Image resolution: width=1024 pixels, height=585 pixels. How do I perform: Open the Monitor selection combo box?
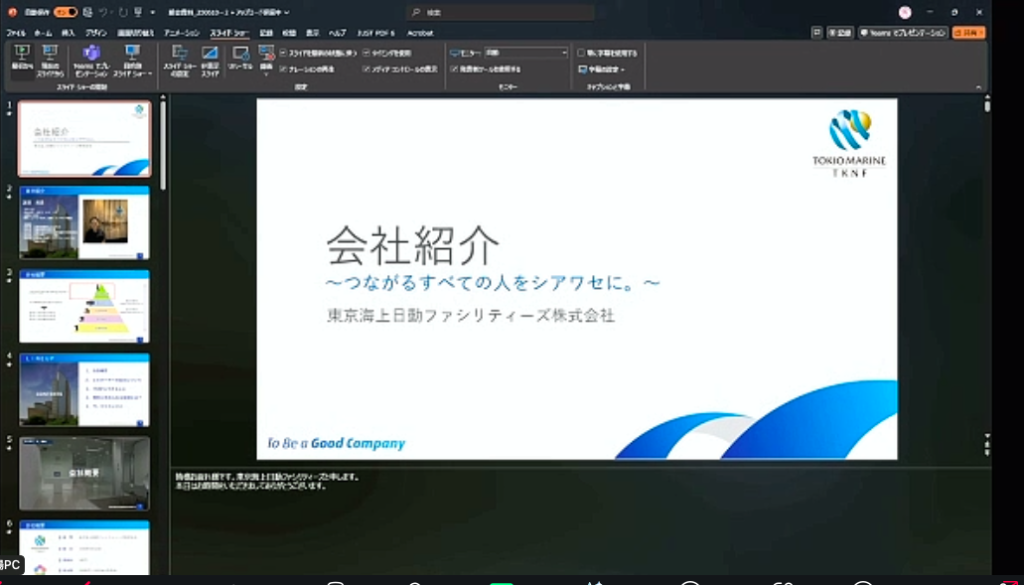pos(526,53)
